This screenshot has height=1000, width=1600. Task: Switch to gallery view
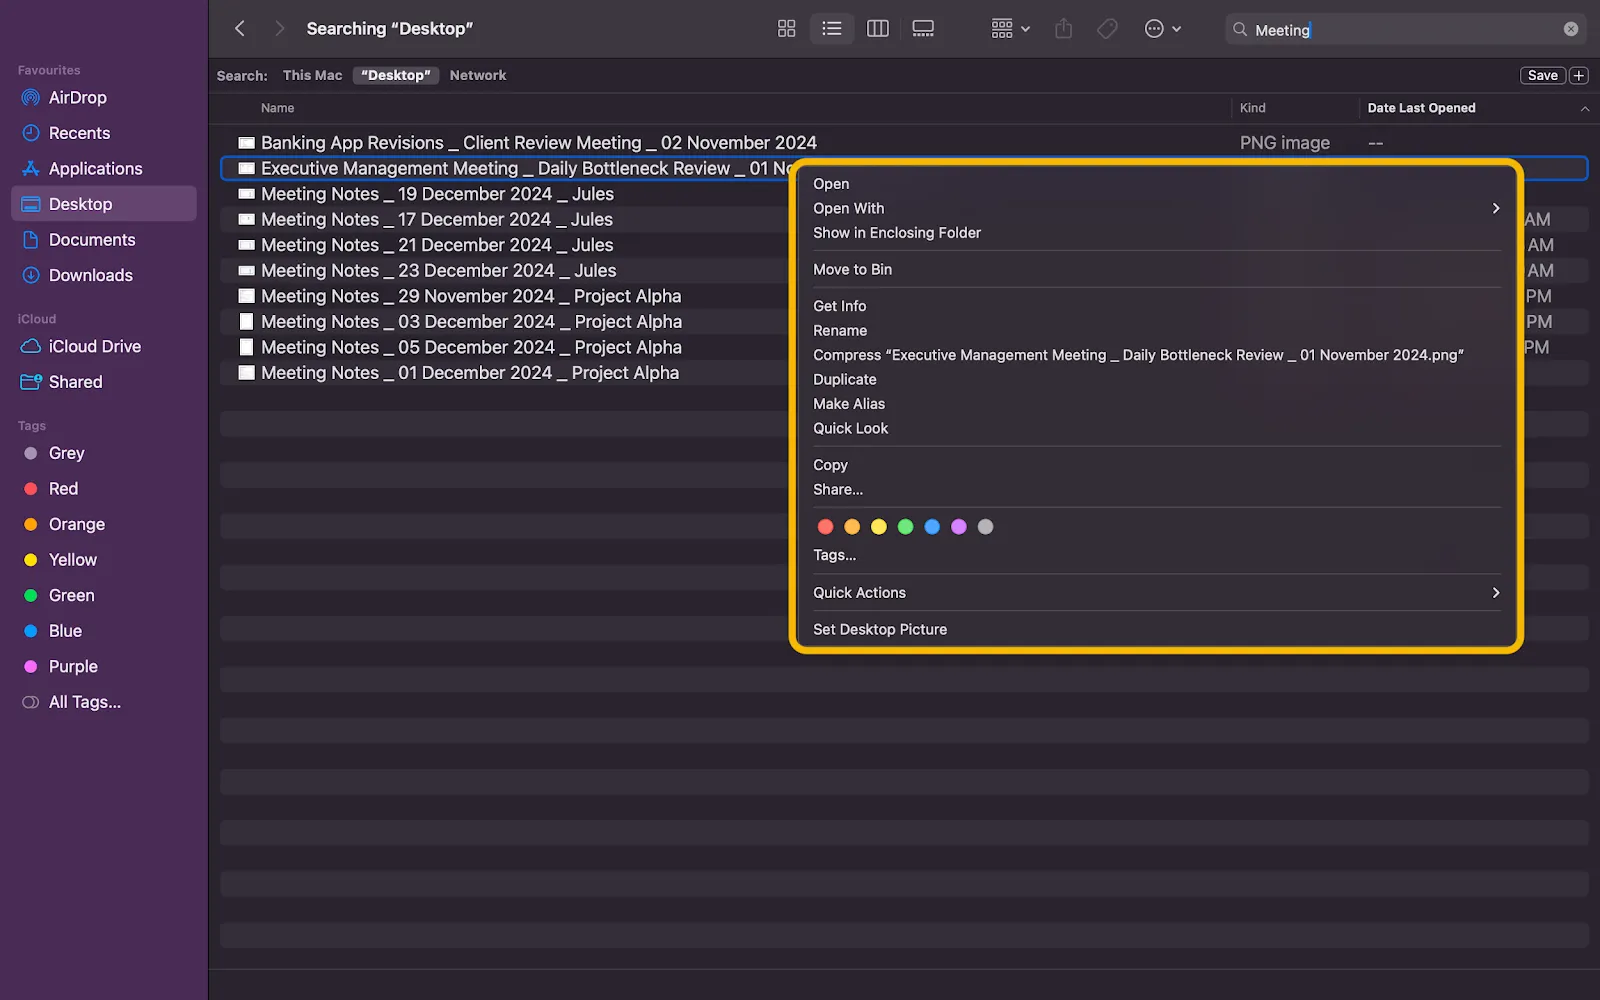(923, 29)
